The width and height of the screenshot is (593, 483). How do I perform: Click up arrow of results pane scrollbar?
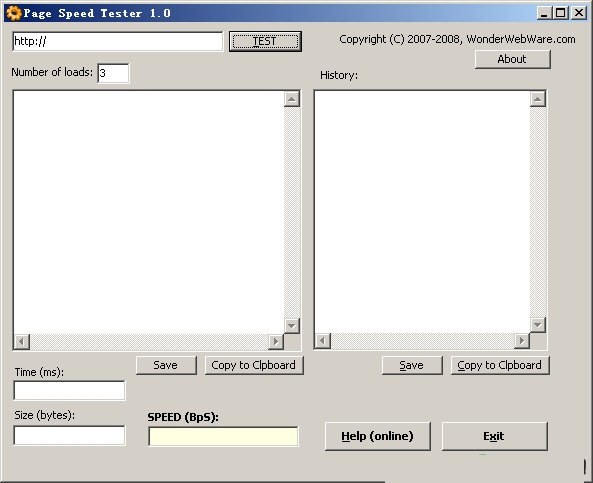coord(292,99)
